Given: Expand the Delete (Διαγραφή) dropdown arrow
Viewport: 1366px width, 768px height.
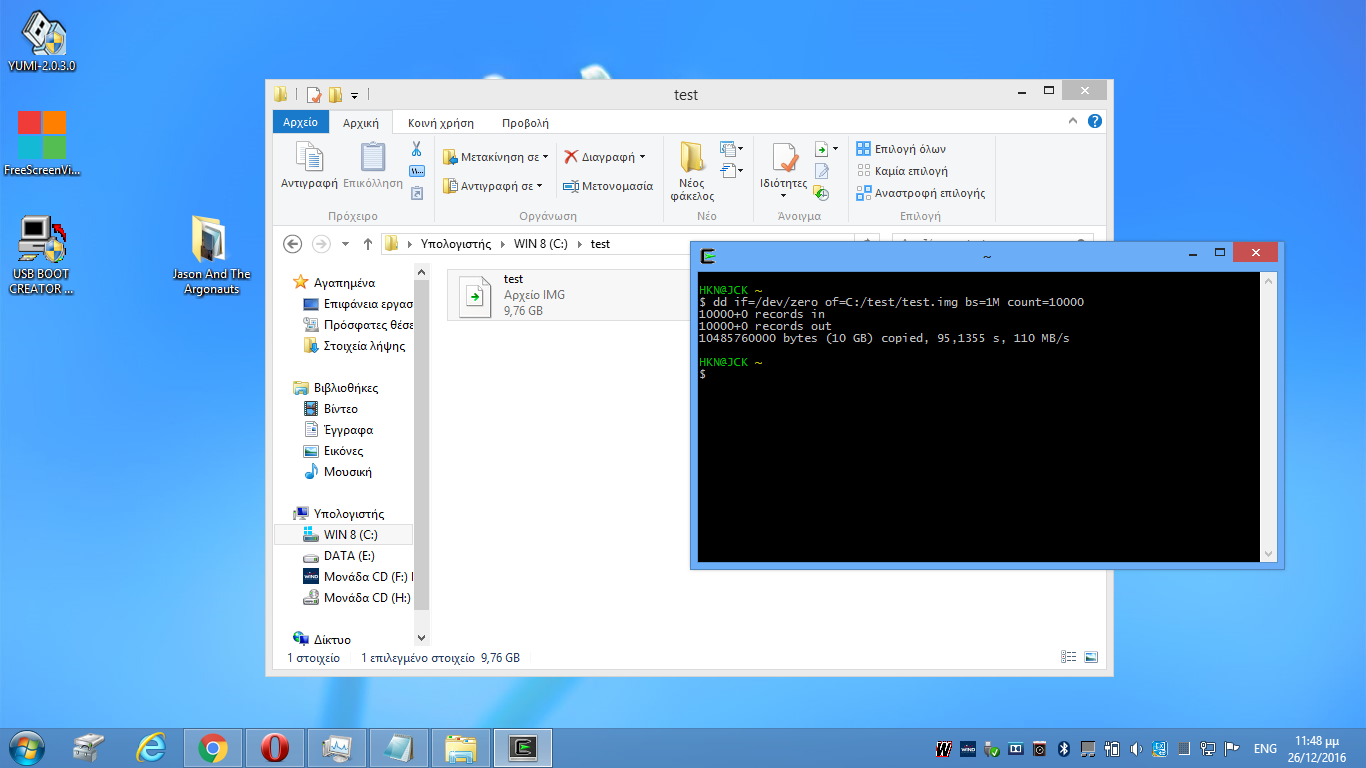Looking at the screenshot, I should (642, 157).
